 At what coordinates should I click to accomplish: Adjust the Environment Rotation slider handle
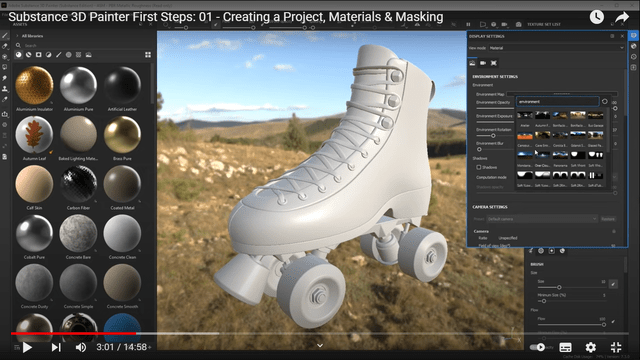(x=493, y=136)
